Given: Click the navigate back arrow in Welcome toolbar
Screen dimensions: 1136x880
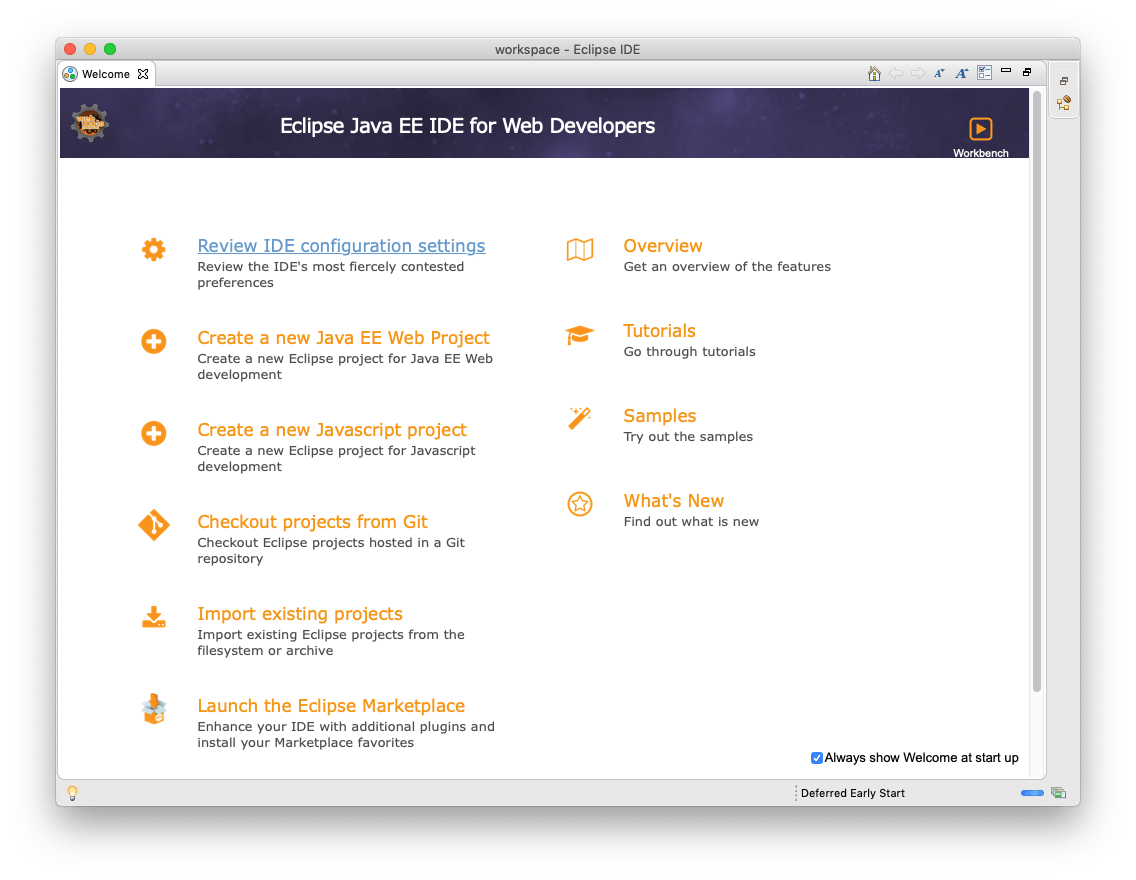Looking at the screenshot, I should pos(896,73).
